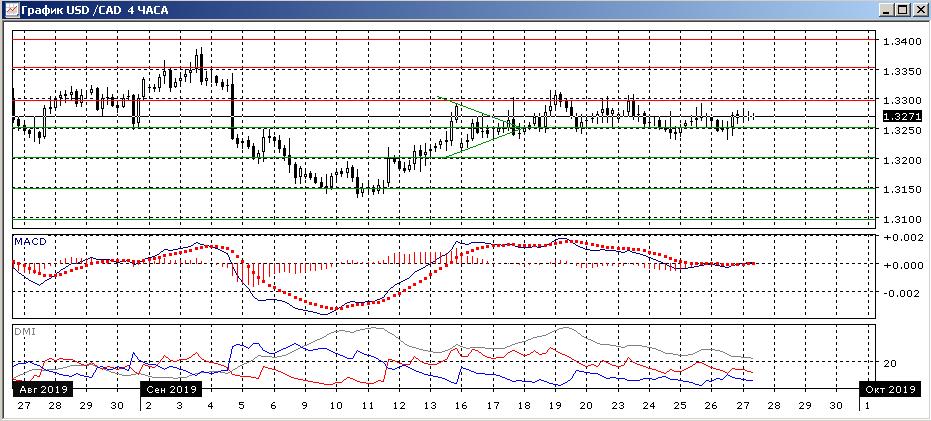
Task: Select the MACD indicator label
Action: point(28,242)
